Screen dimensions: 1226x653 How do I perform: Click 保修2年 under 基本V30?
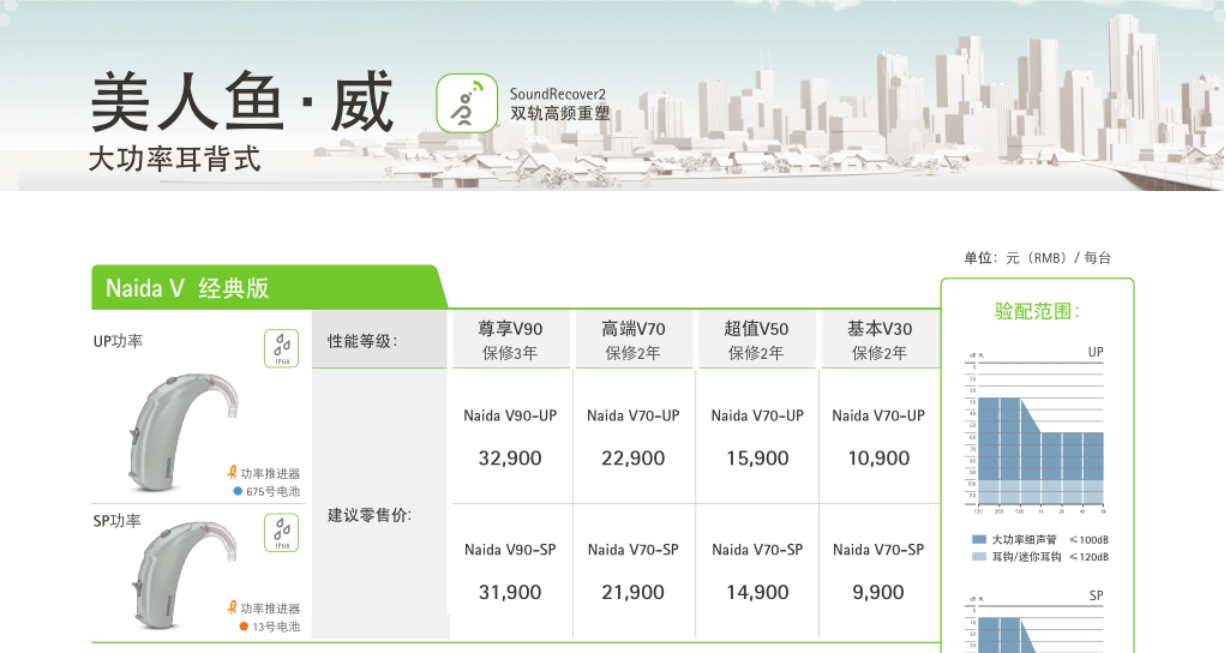tap(880, 353)
